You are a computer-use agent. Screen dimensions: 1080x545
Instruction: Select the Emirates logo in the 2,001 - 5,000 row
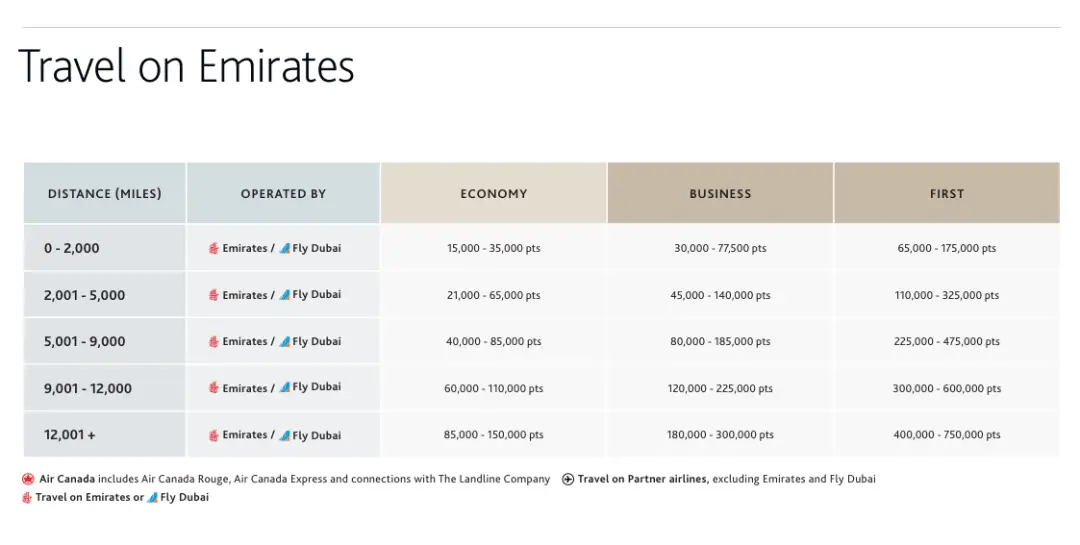point(214,295)
